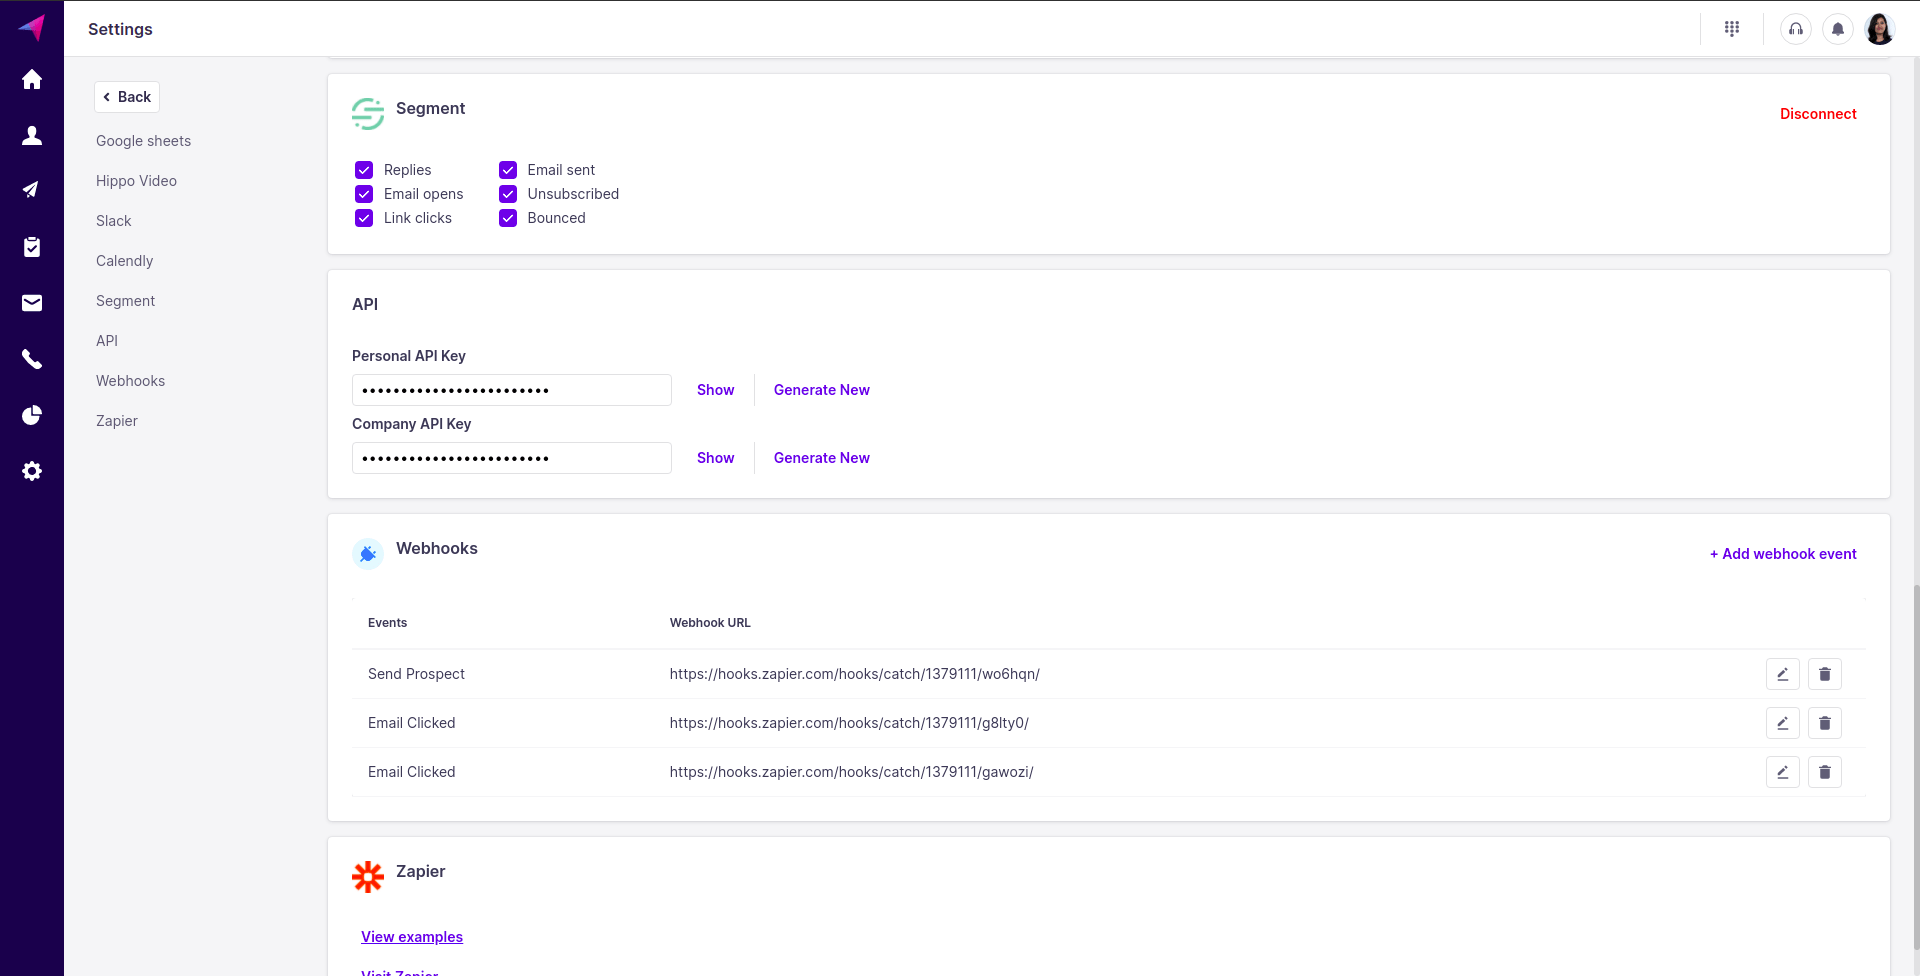The height and width of the screenshot is (976, 1920).
Task: Select Webhooks in the settings menu
Action: (130, 381)
